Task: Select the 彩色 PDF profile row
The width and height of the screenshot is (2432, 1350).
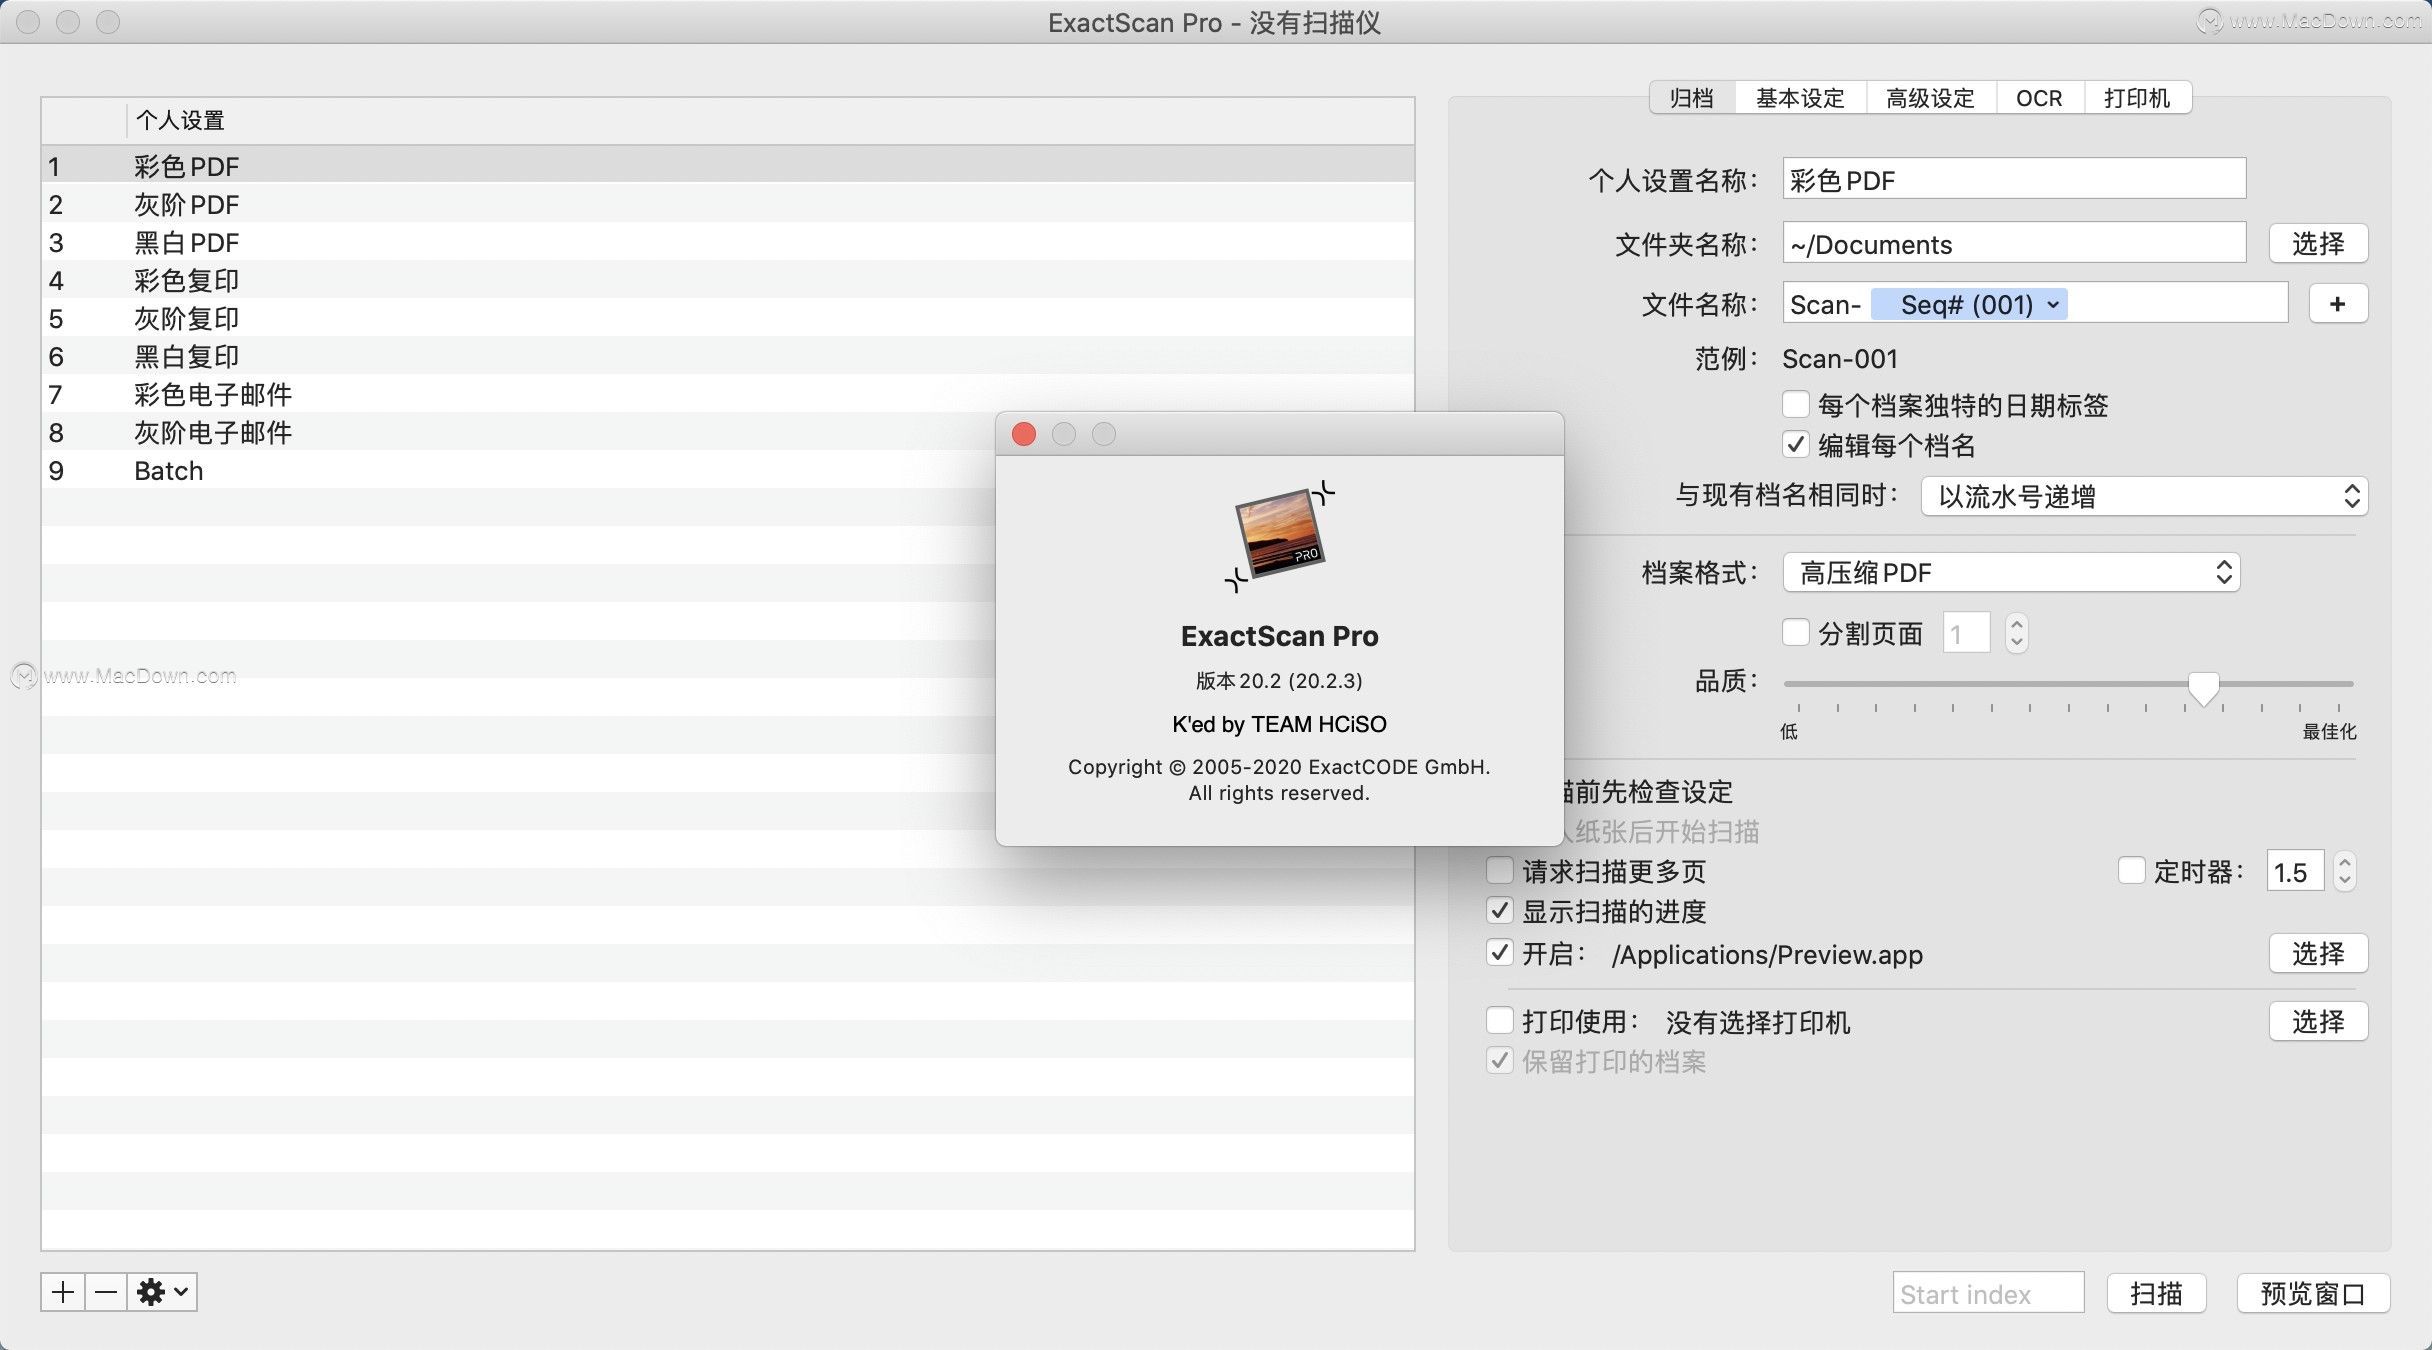Action: (x=728, y=165)
